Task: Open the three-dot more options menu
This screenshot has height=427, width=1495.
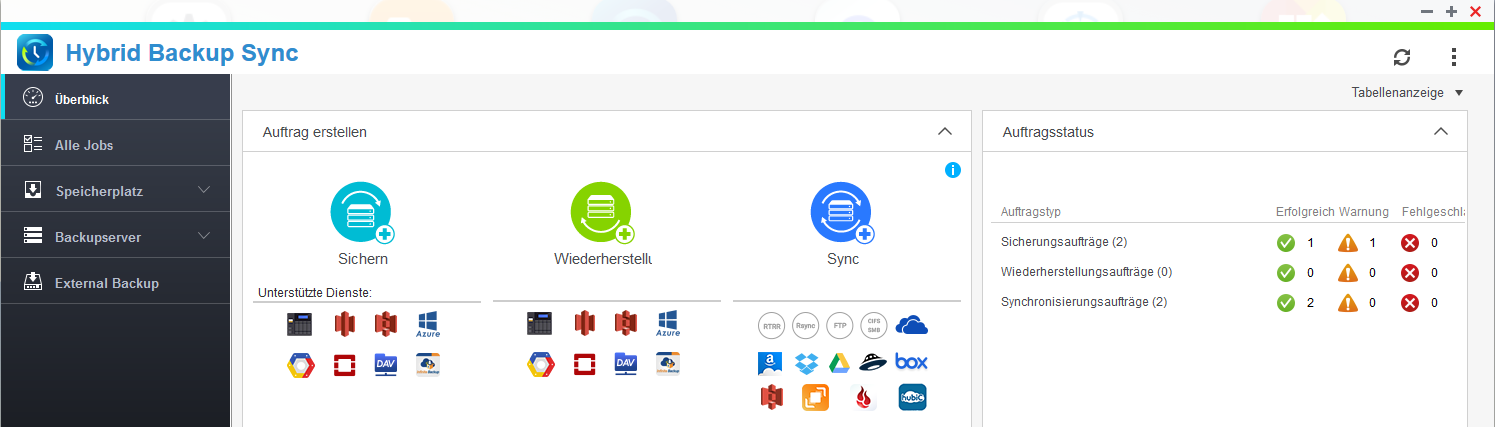Action: (x=1454, y=57)
